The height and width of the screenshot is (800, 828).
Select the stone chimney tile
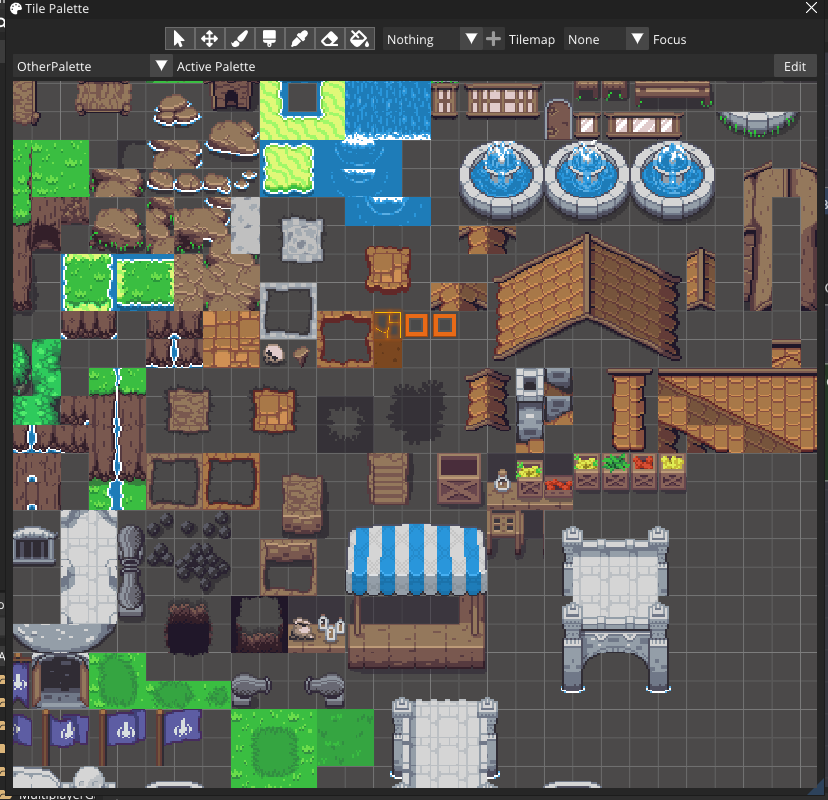(x=530, y=404)
